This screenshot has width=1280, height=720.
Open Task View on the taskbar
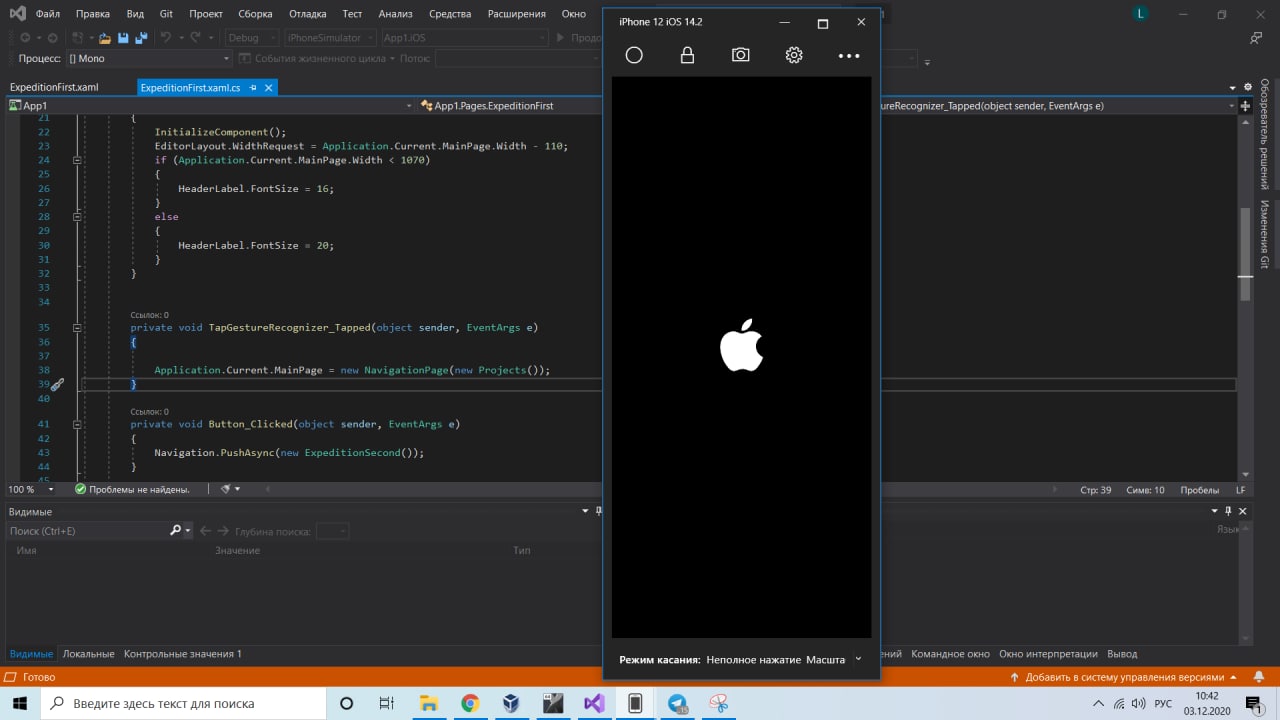(x=387, y=703)
